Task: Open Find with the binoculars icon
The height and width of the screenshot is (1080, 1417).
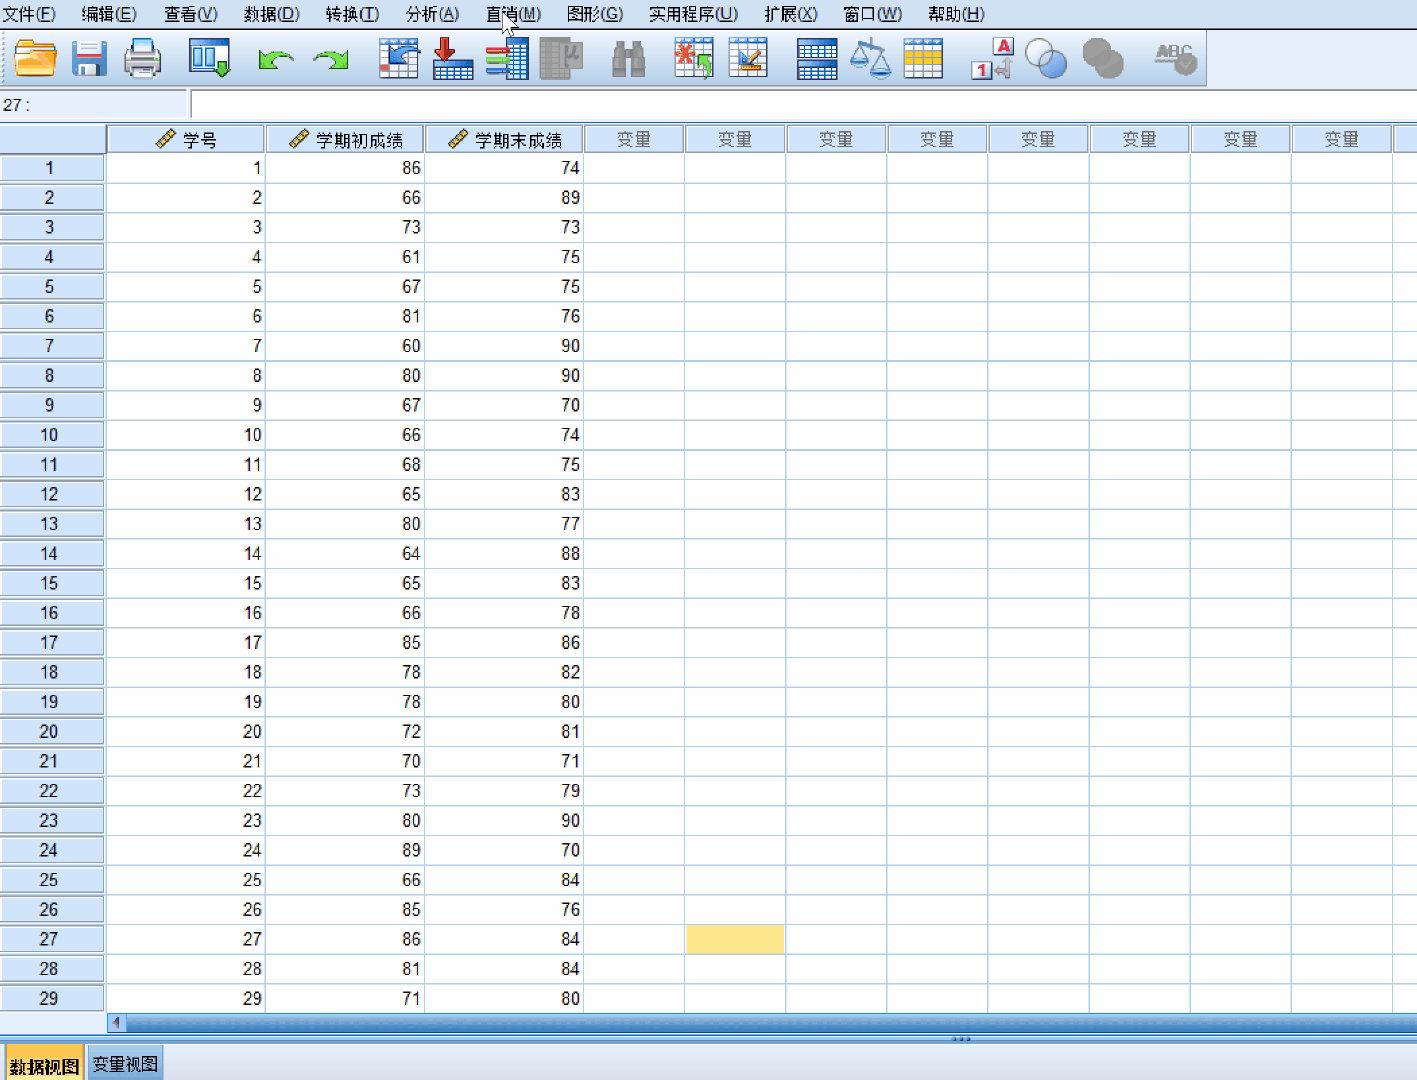Action: (x=628, y=59)
